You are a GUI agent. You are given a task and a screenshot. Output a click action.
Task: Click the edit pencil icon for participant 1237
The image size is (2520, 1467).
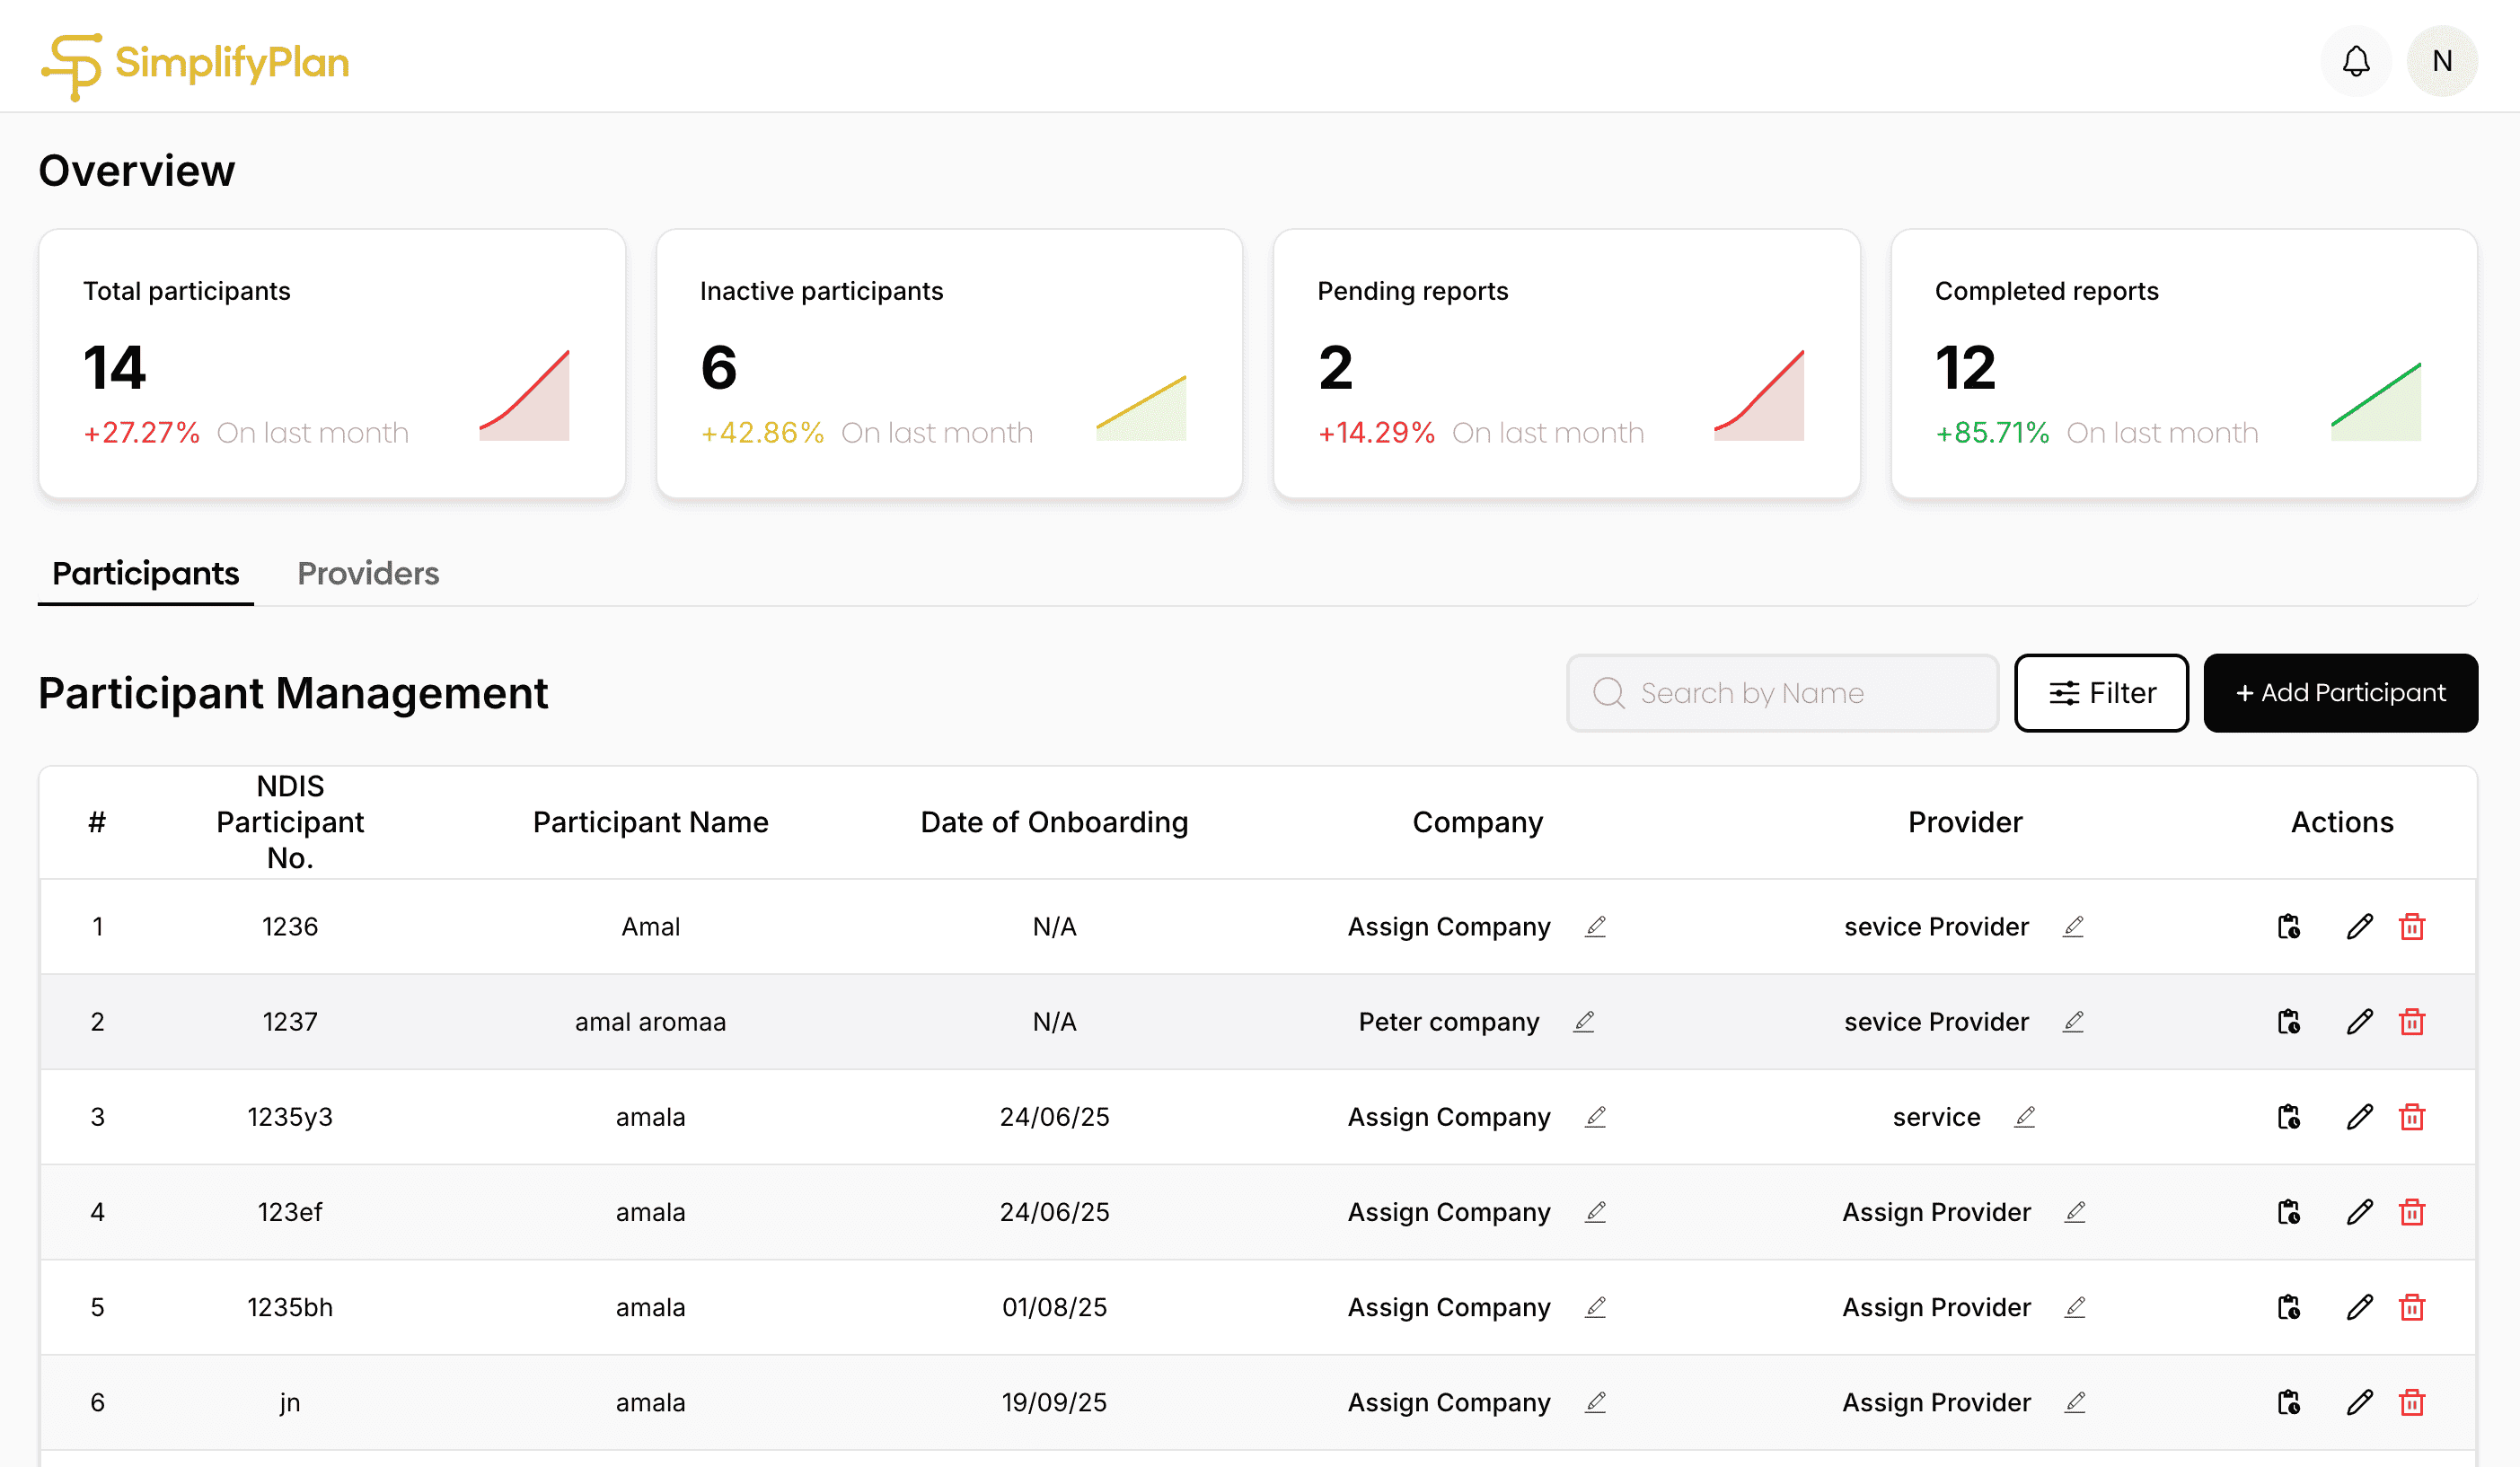click(x=2360, y=1021)
